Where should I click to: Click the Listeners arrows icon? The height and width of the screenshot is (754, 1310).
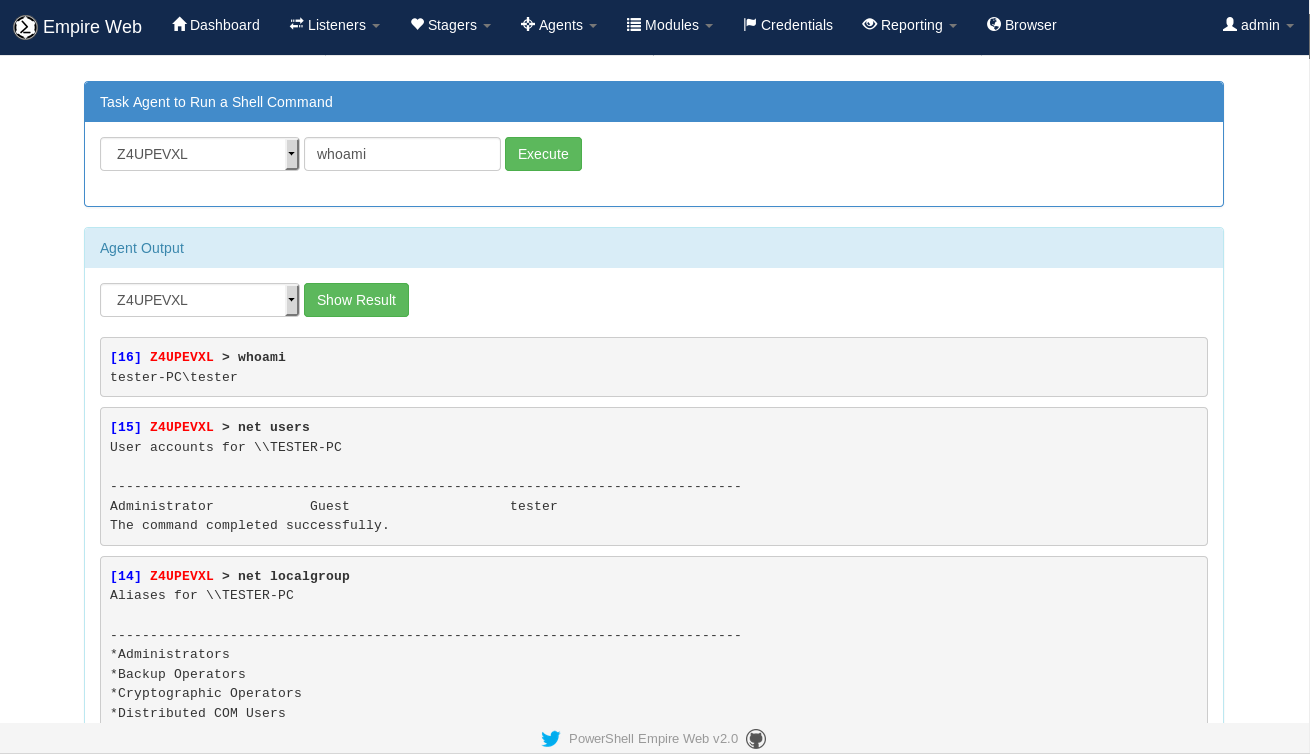coord(296,24)
